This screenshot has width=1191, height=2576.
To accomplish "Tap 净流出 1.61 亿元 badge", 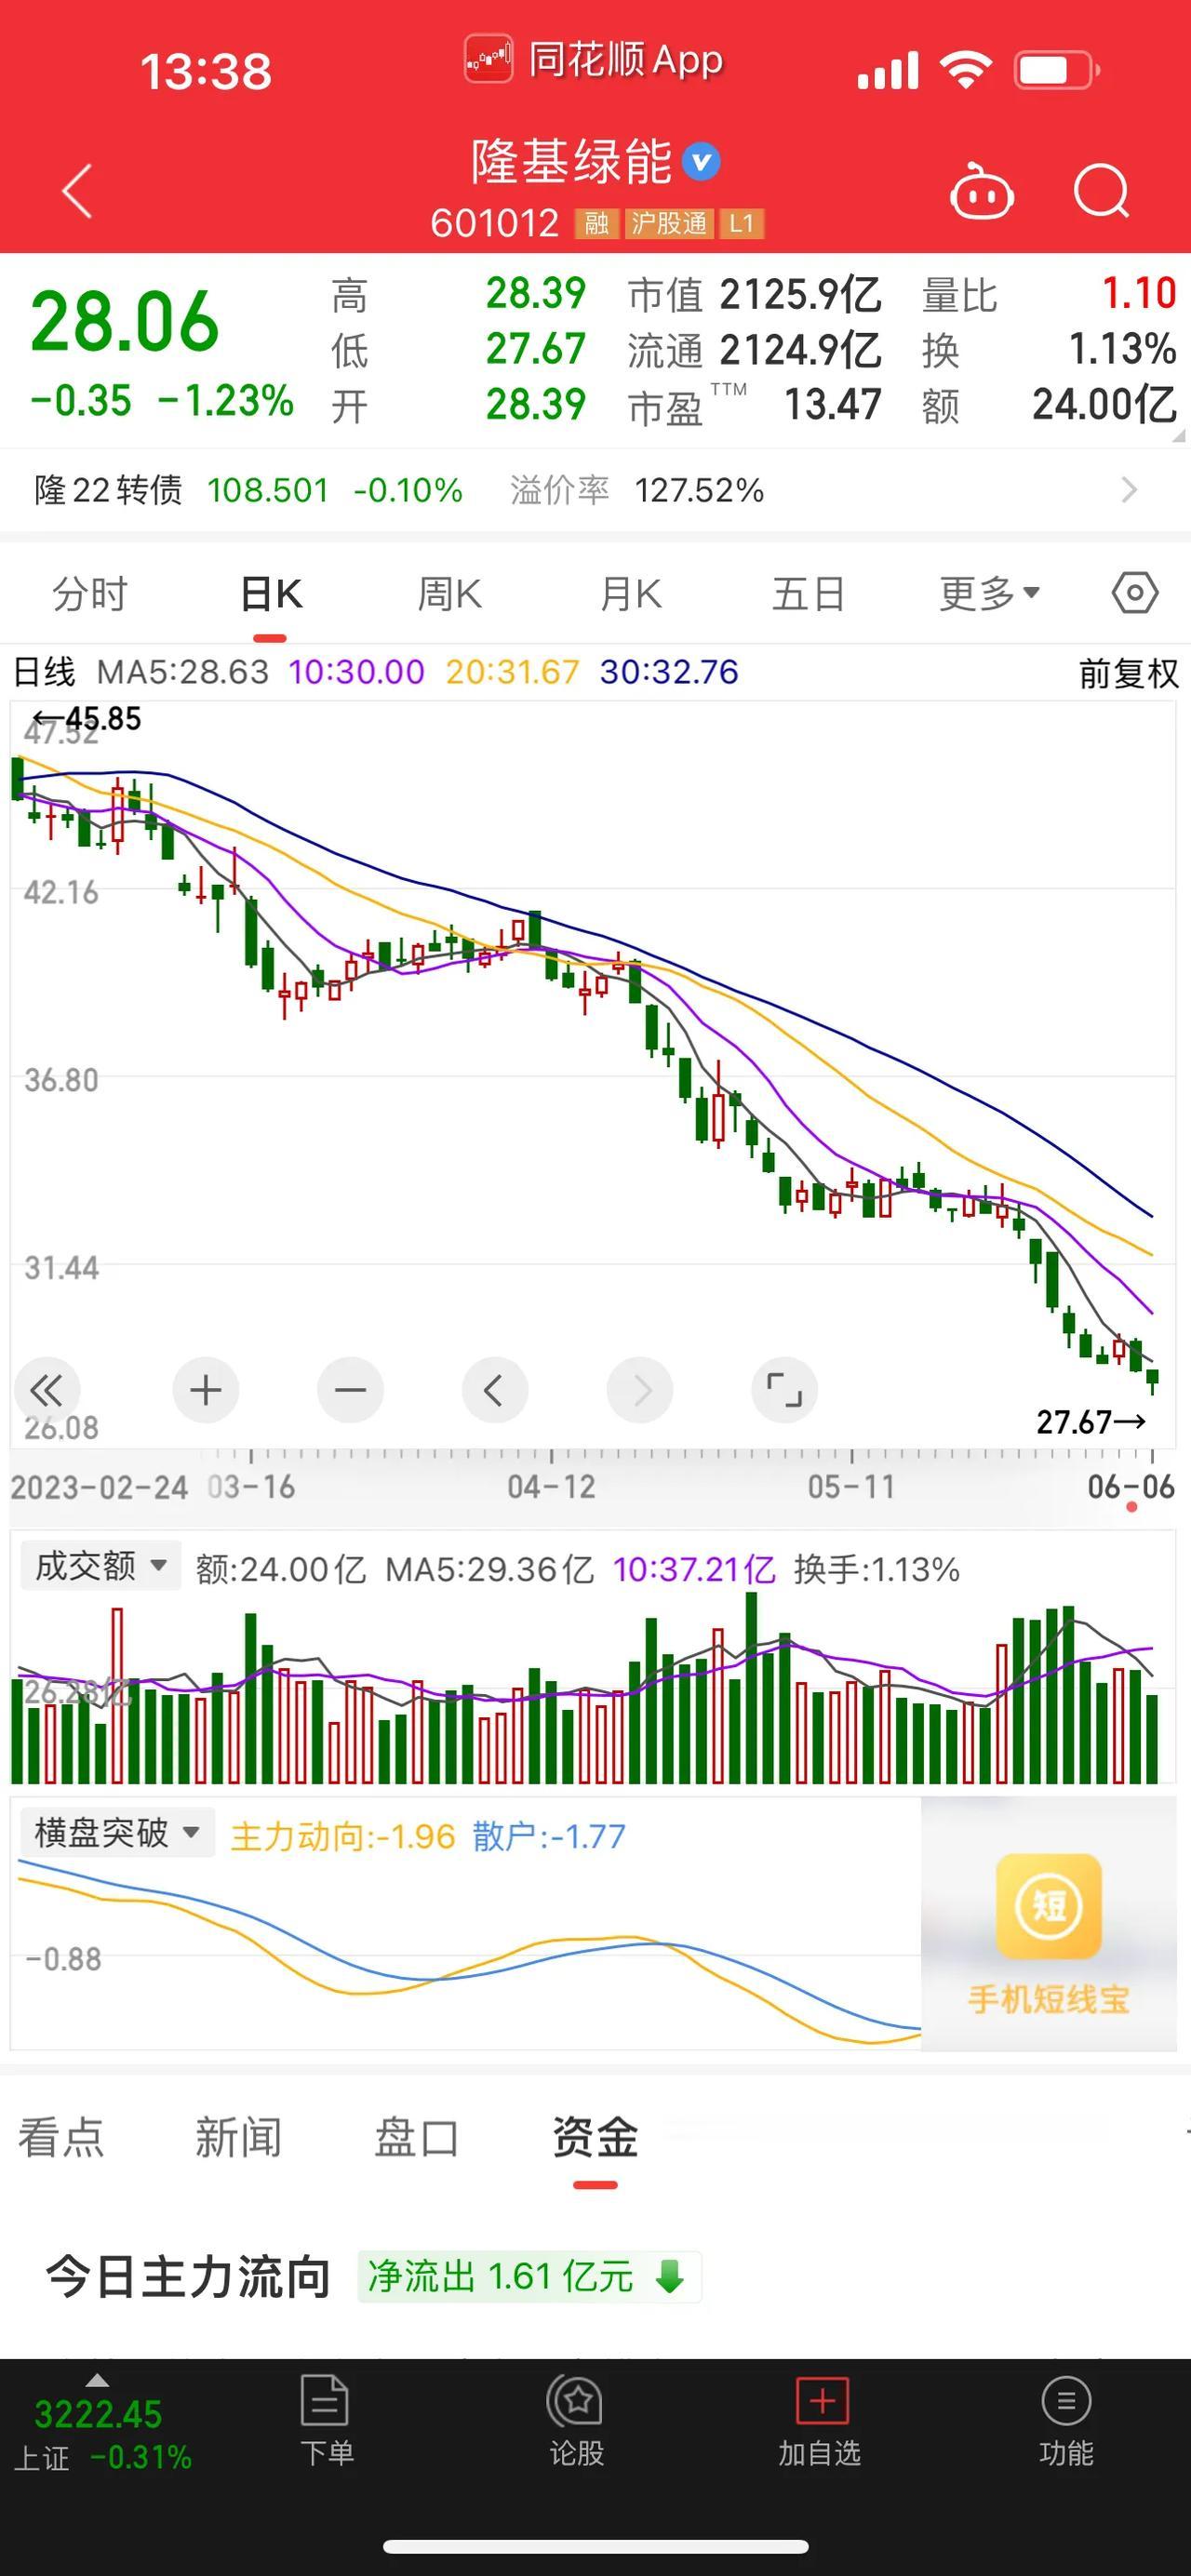I will 529,2277.
